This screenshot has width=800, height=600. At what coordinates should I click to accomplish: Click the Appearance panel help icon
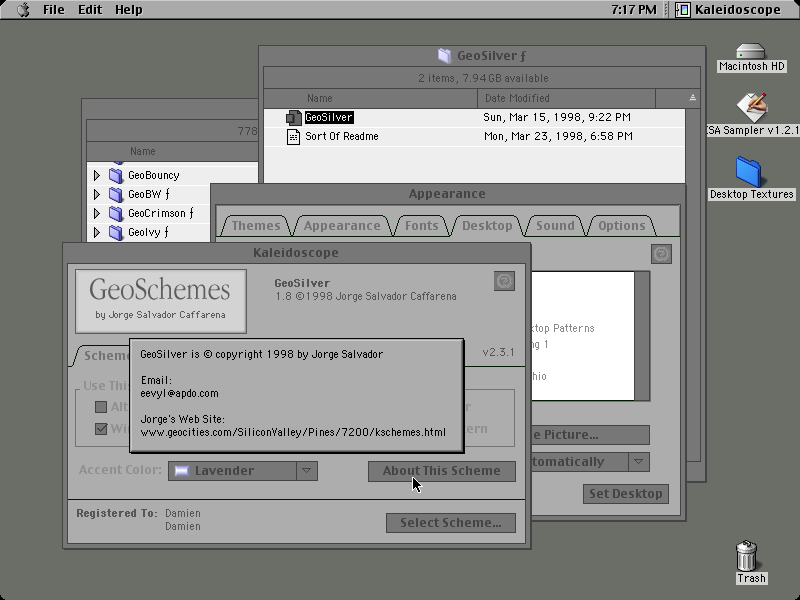[x=661, y=254]
